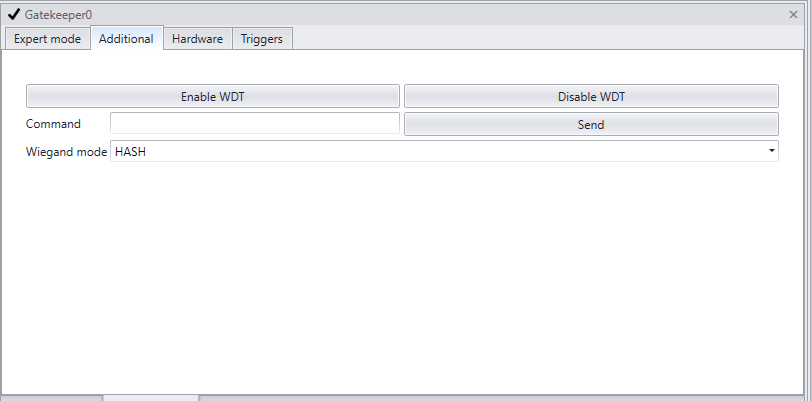
Task: Click the Gatekeeper0 title text
Action: 59,15
